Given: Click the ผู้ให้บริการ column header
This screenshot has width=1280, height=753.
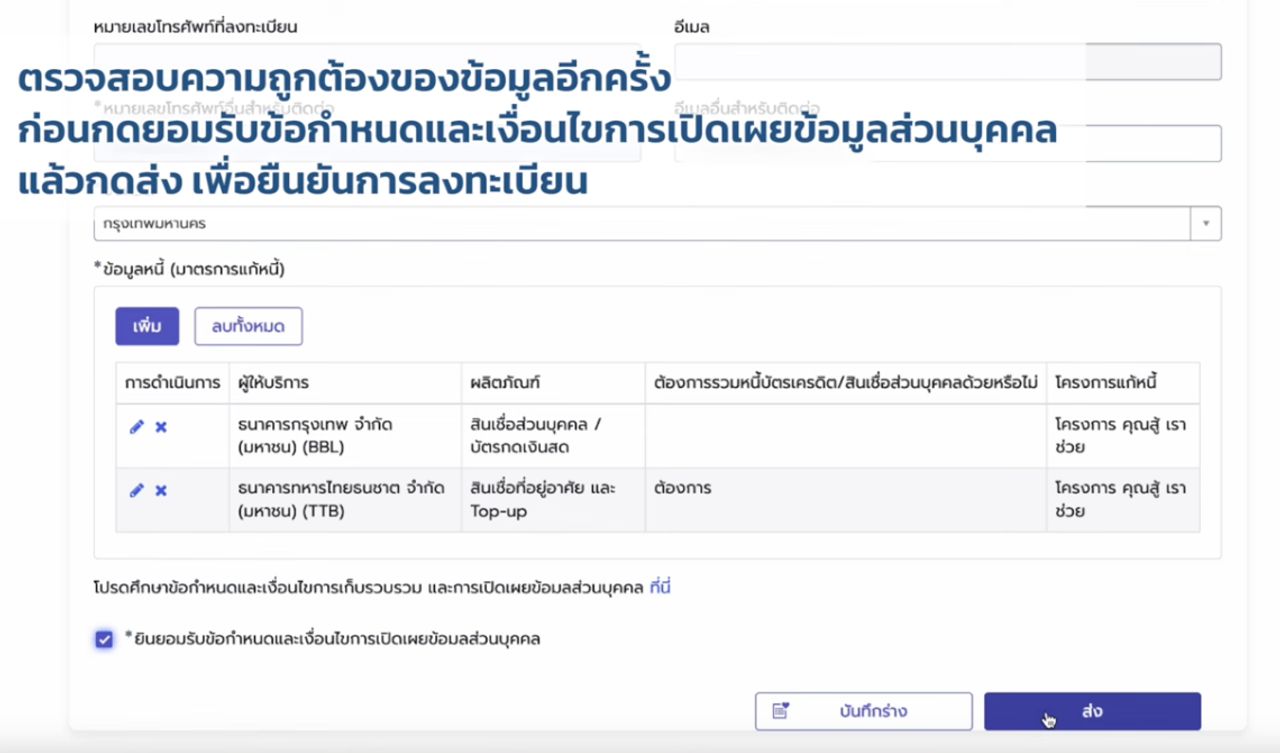Looking at the screenshot, I should coord(345,384).
